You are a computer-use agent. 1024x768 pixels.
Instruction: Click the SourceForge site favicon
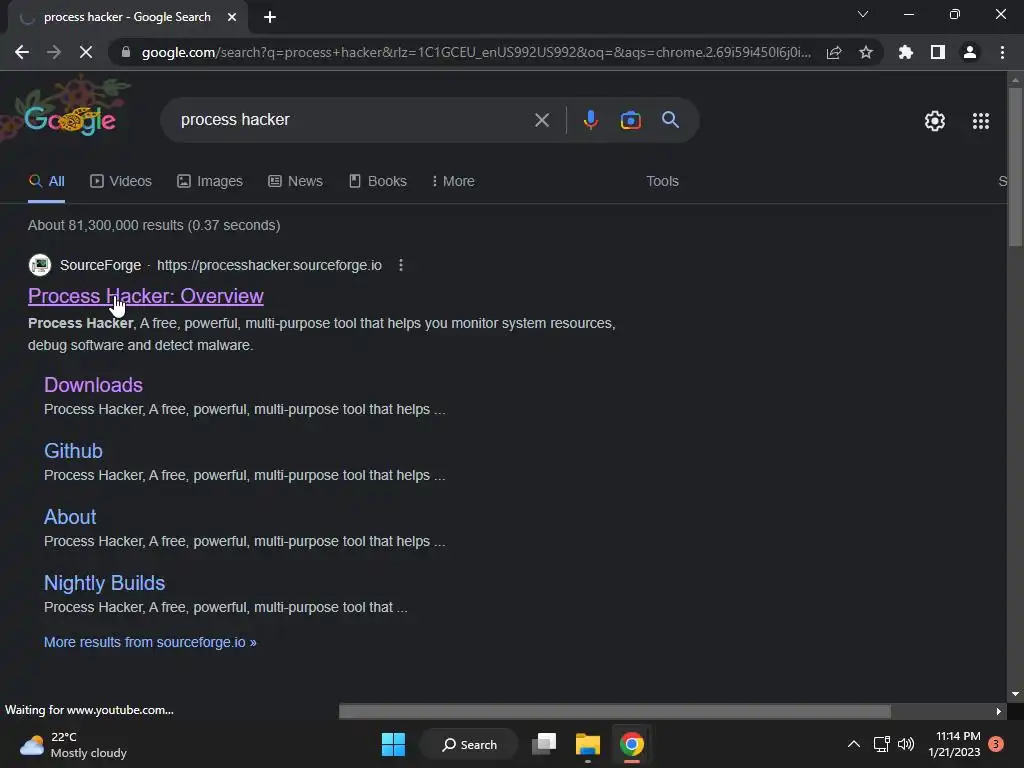coord(40,265)
